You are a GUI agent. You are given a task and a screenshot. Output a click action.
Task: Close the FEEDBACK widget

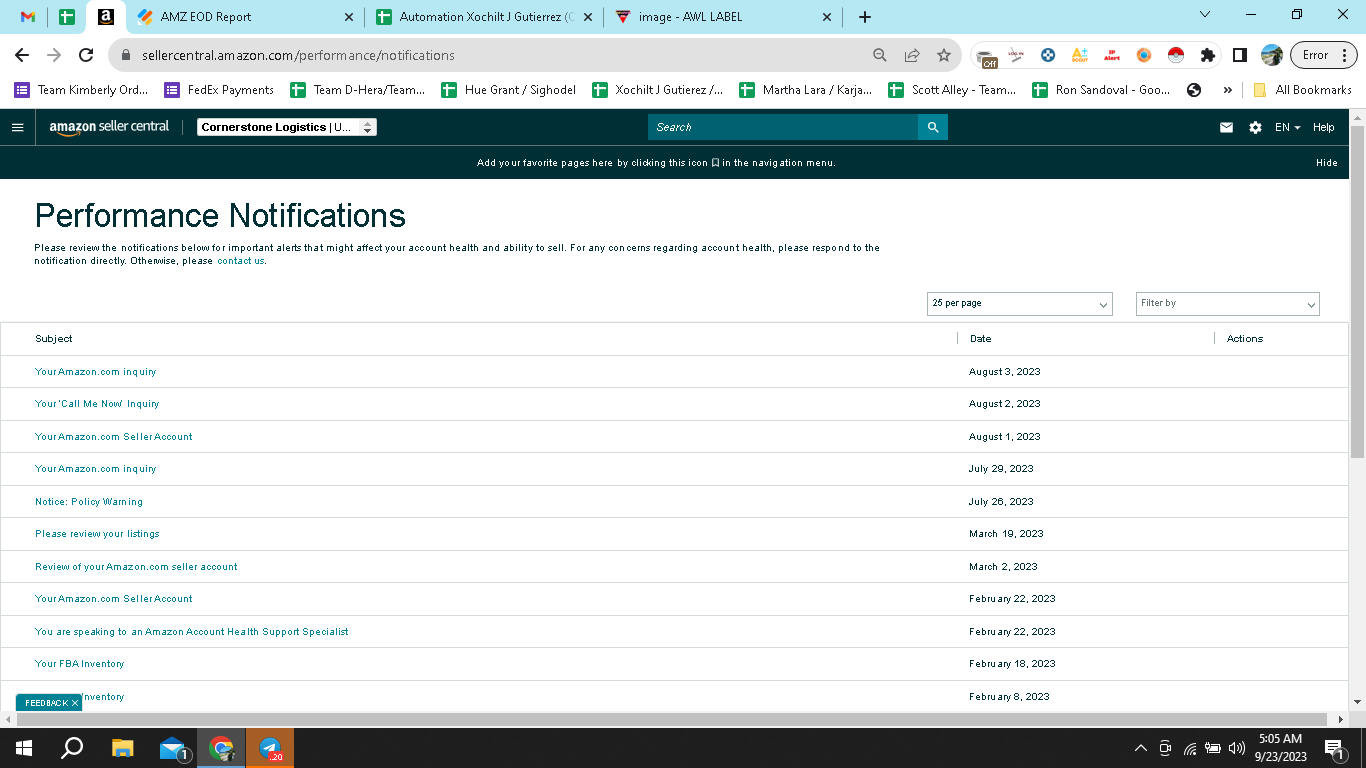(75, 703)
